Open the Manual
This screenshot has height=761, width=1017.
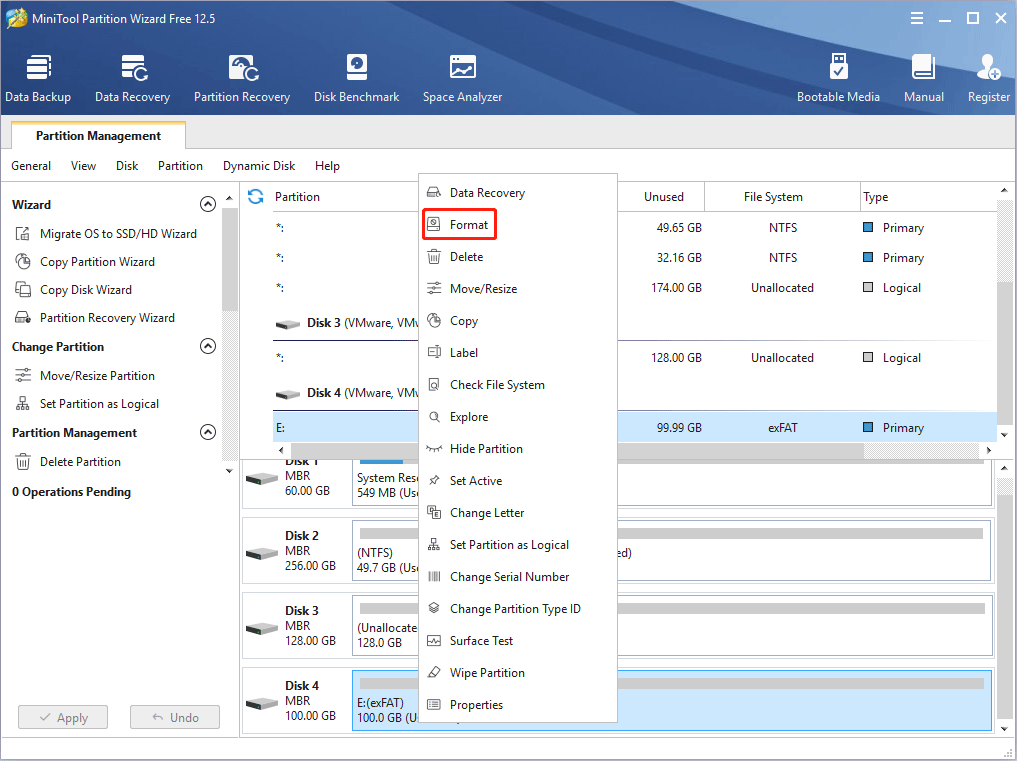pyautogui.click(x=924, y=79)
